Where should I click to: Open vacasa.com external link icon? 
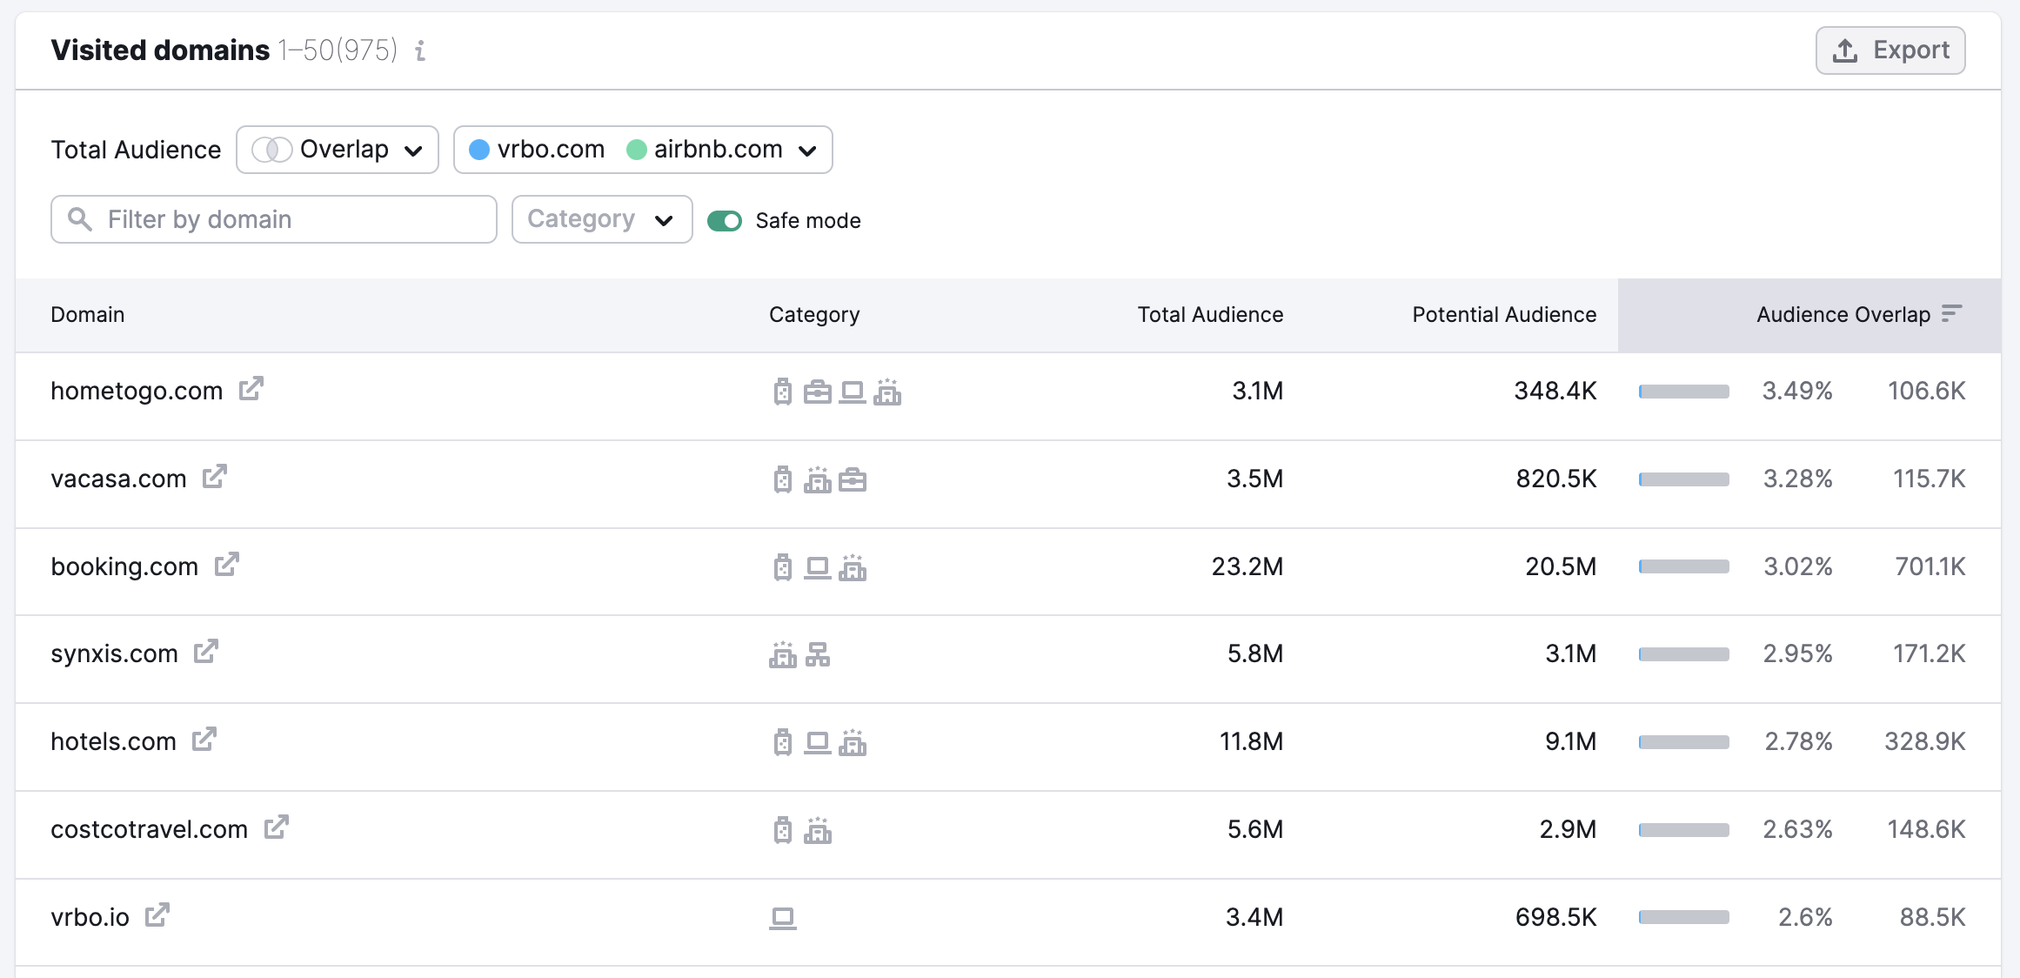tap(215, 477)
